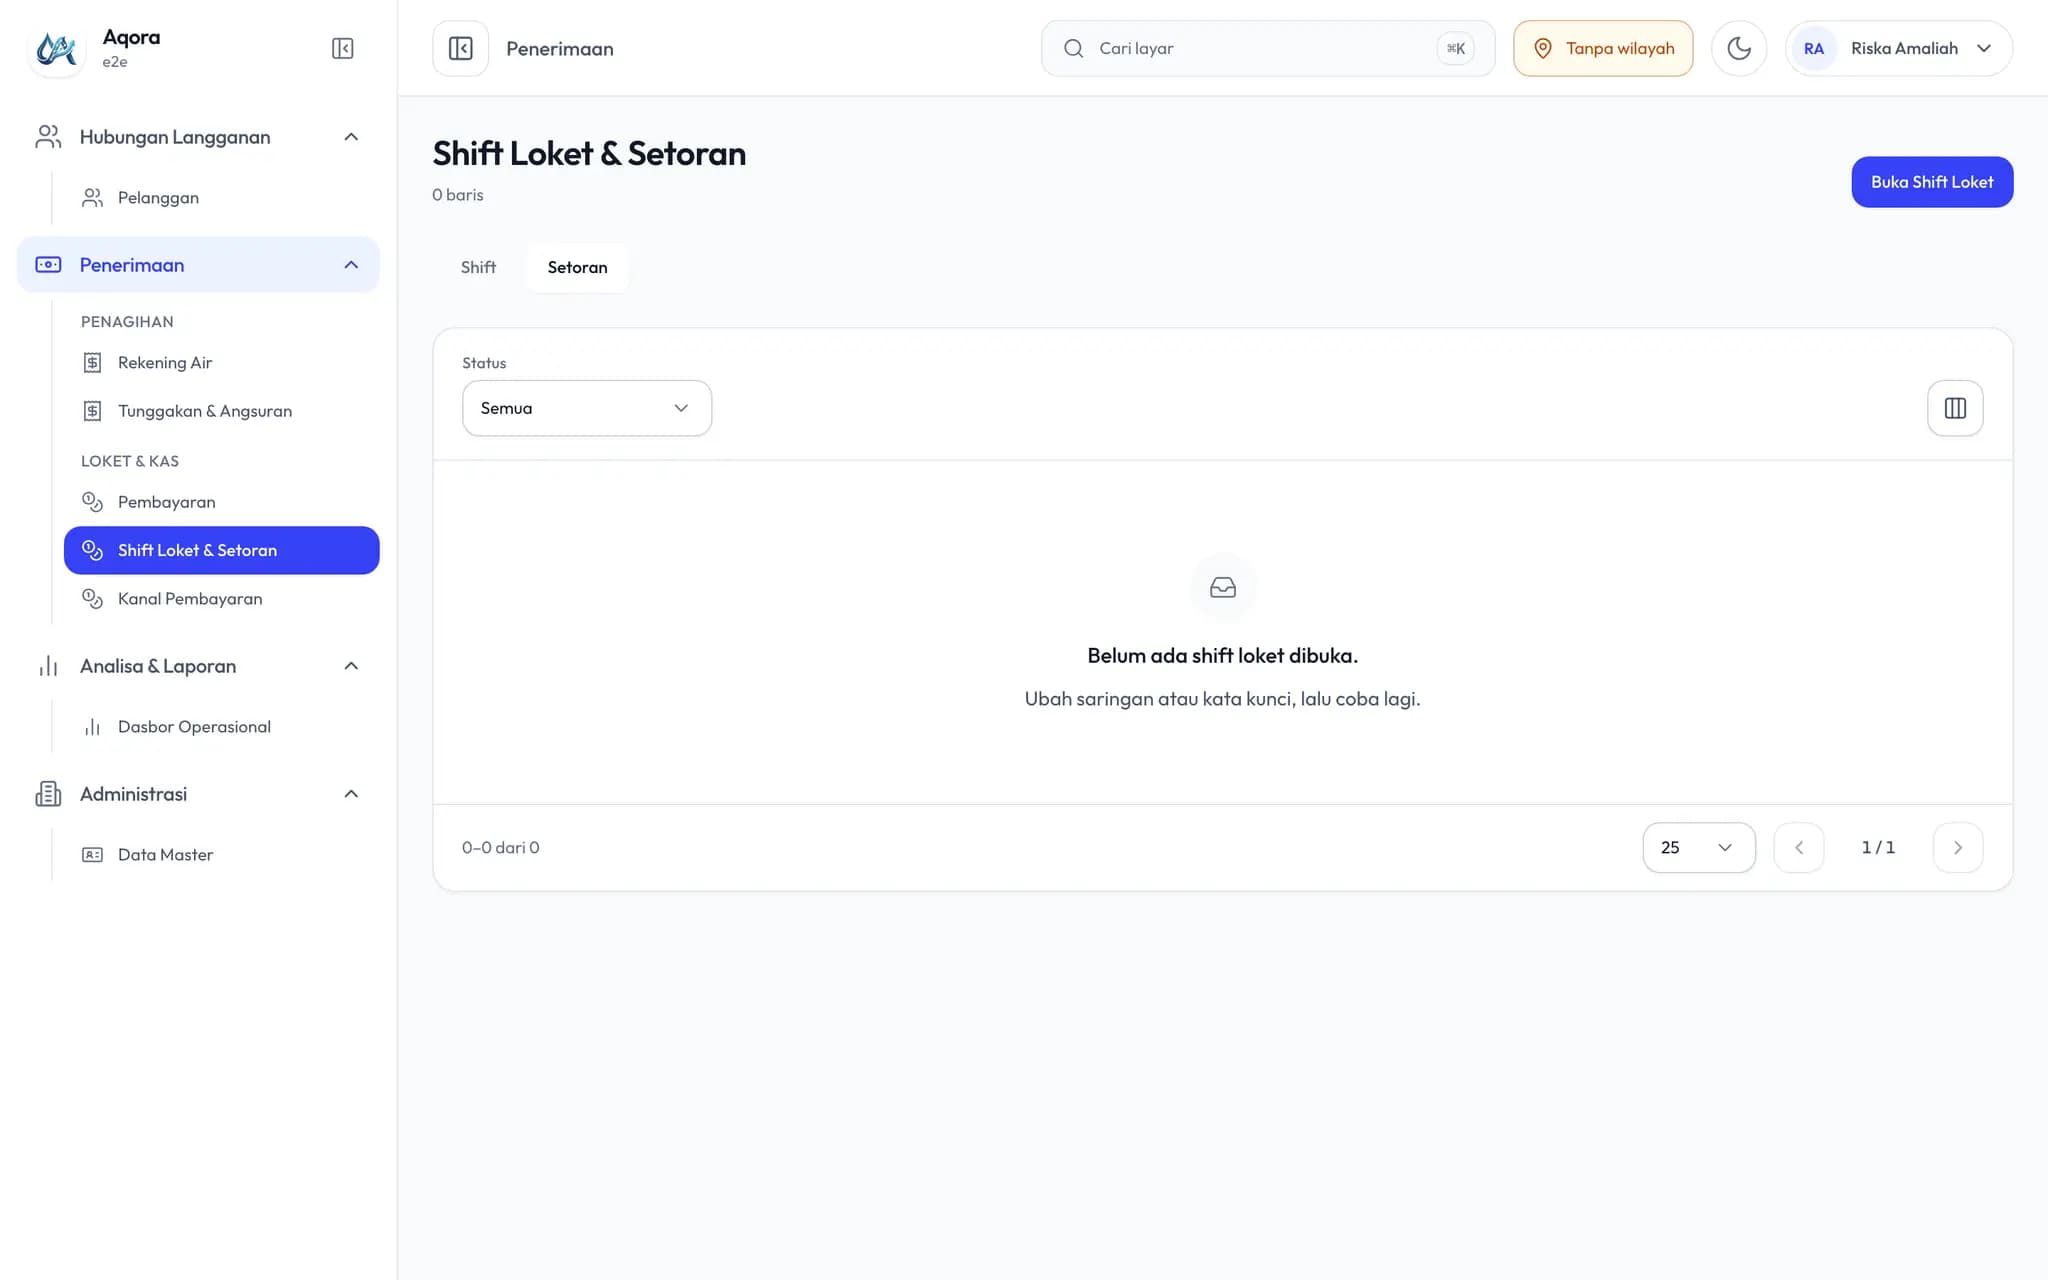Click the RA avatar badge

(x=1813, y=48)
